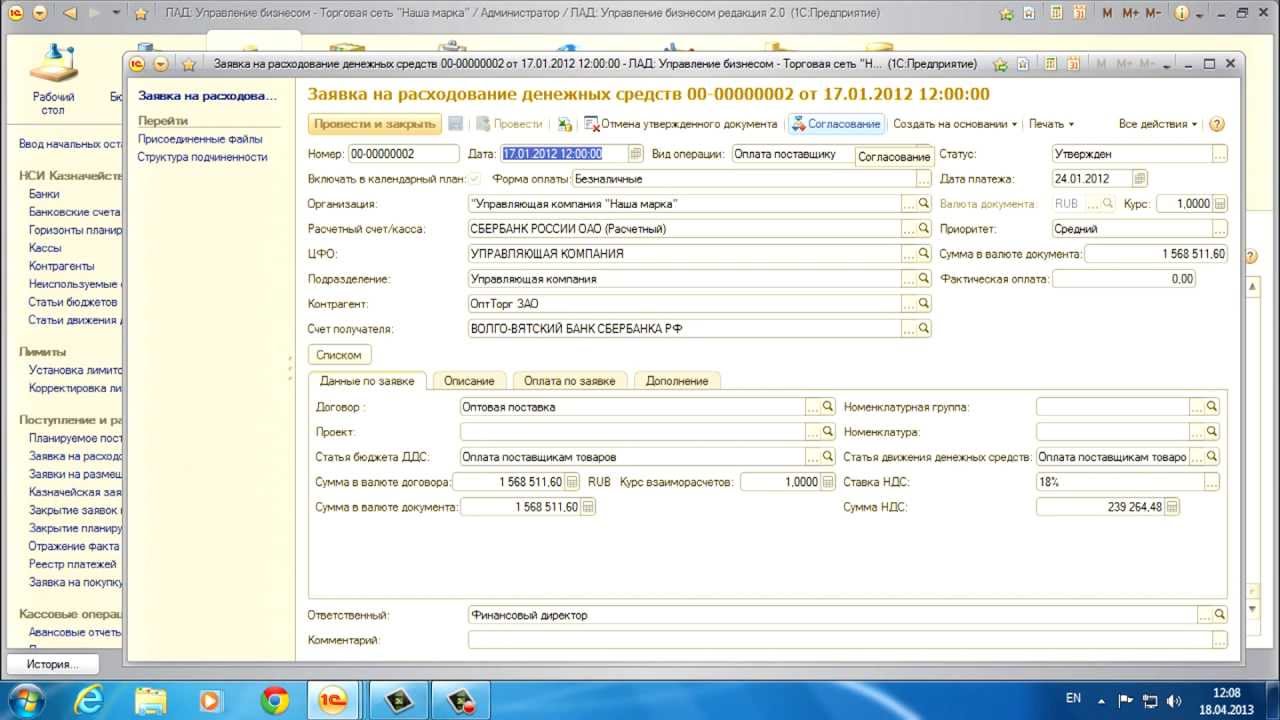Toggle Включать в календарный план checkbox
Image resolution: width=1280 pixels, height=720 pixels.
coord(475,179)
